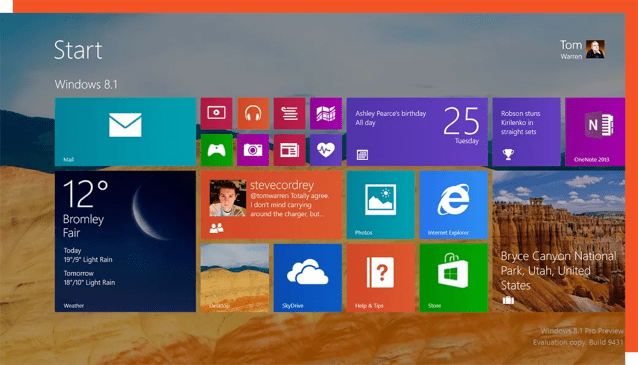Open Weather tile showing Bromley 12°

(125, 241)
